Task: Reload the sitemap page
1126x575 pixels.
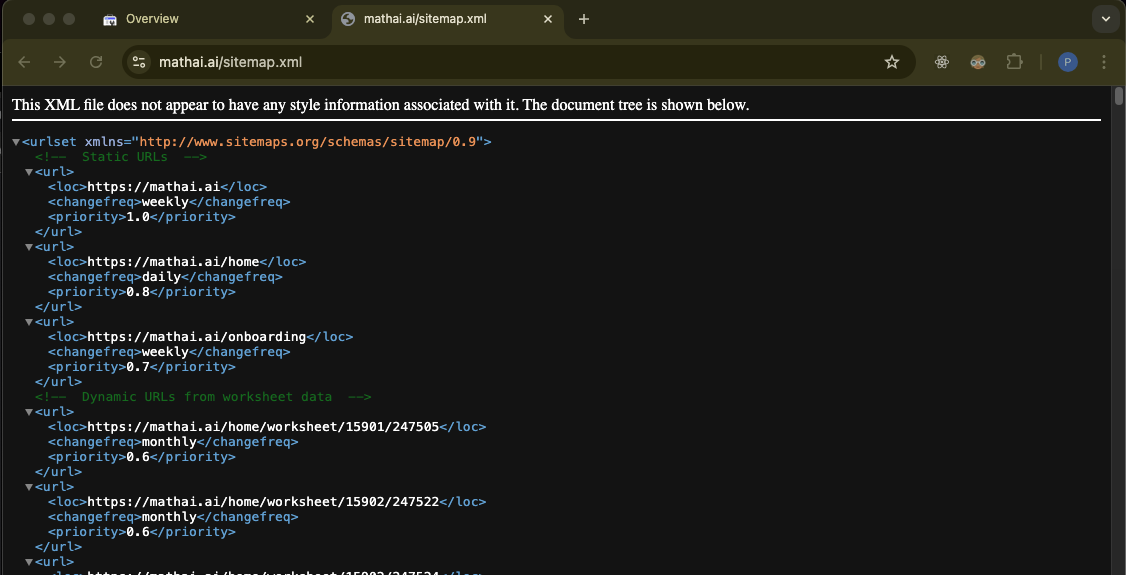Action: pos(96,62)
